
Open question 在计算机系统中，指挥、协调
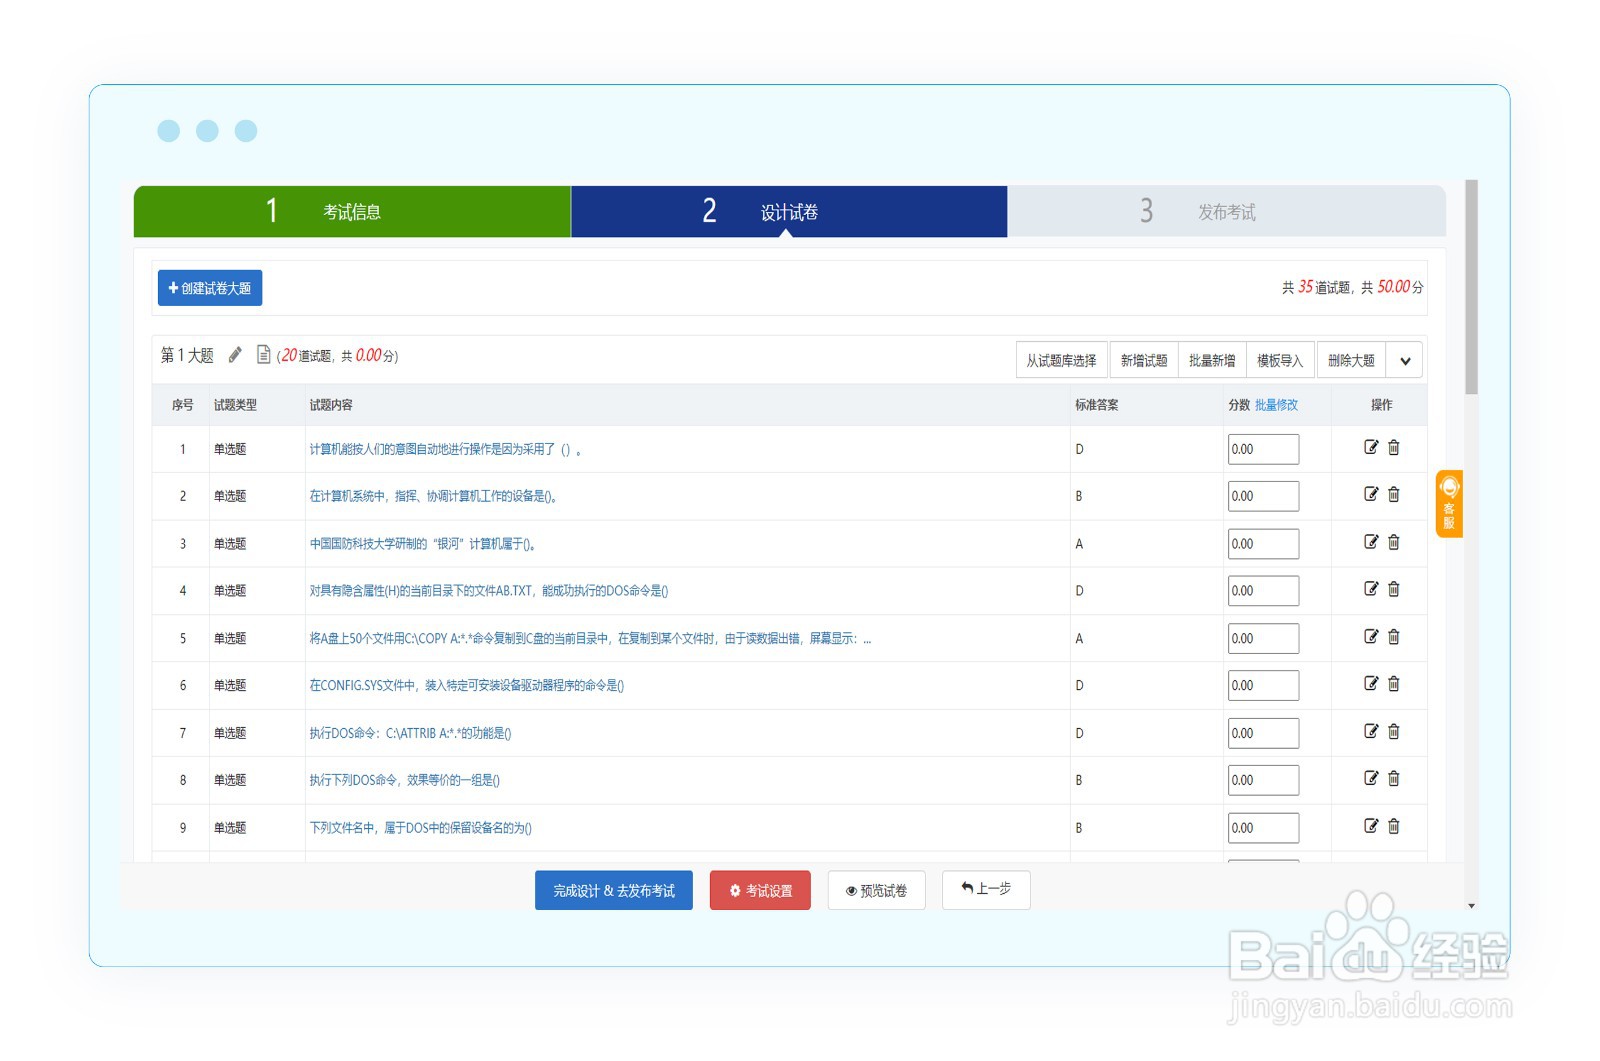433,496
